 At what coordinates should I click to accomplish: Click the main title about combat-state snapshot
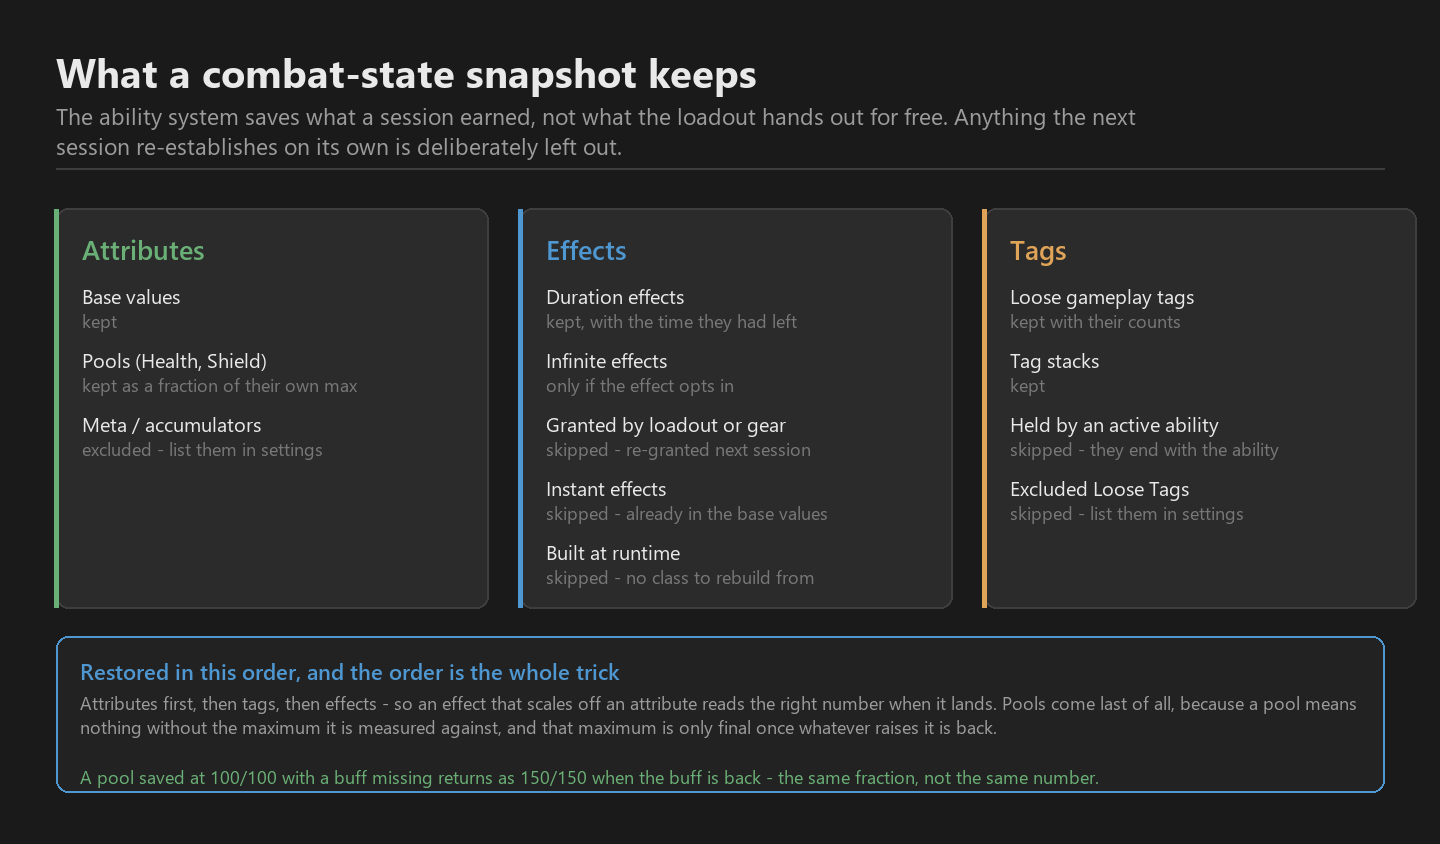(406, 75)
